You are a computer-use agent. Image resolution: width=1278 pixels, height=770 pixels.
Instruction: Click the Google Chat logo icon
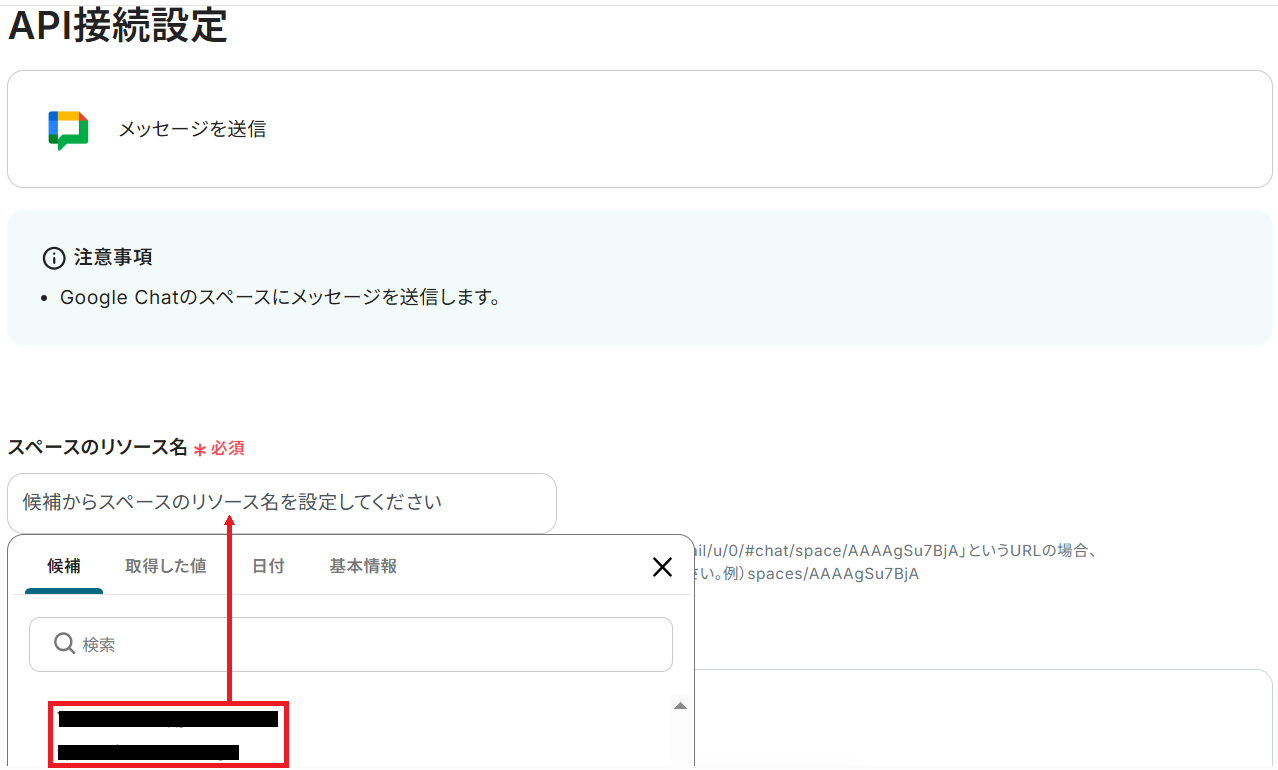(68, 130)
